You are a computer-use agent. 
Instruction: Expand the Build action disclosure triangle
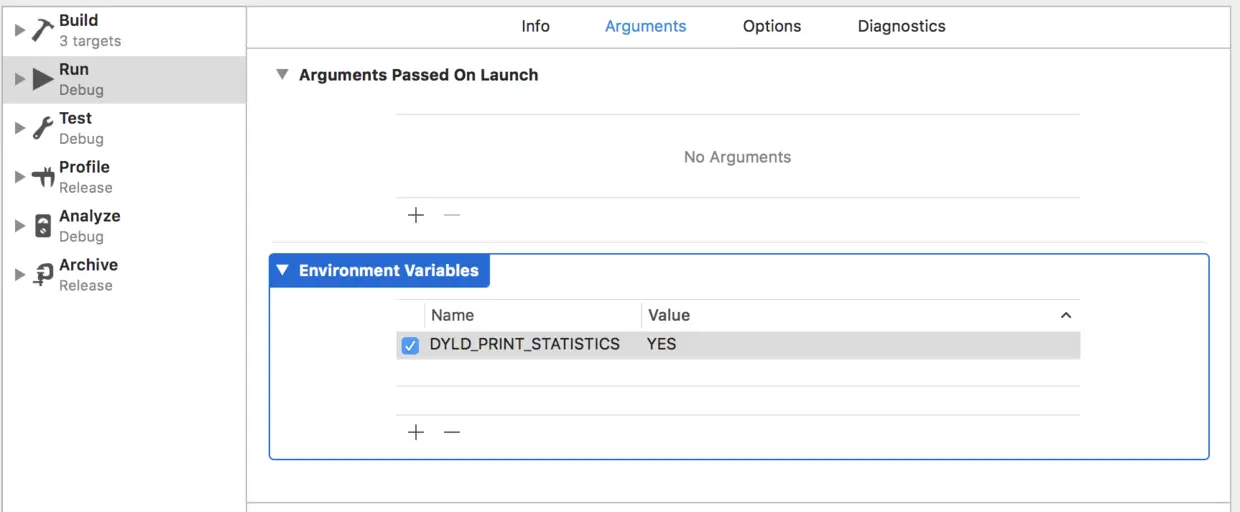tap(19, 30)
